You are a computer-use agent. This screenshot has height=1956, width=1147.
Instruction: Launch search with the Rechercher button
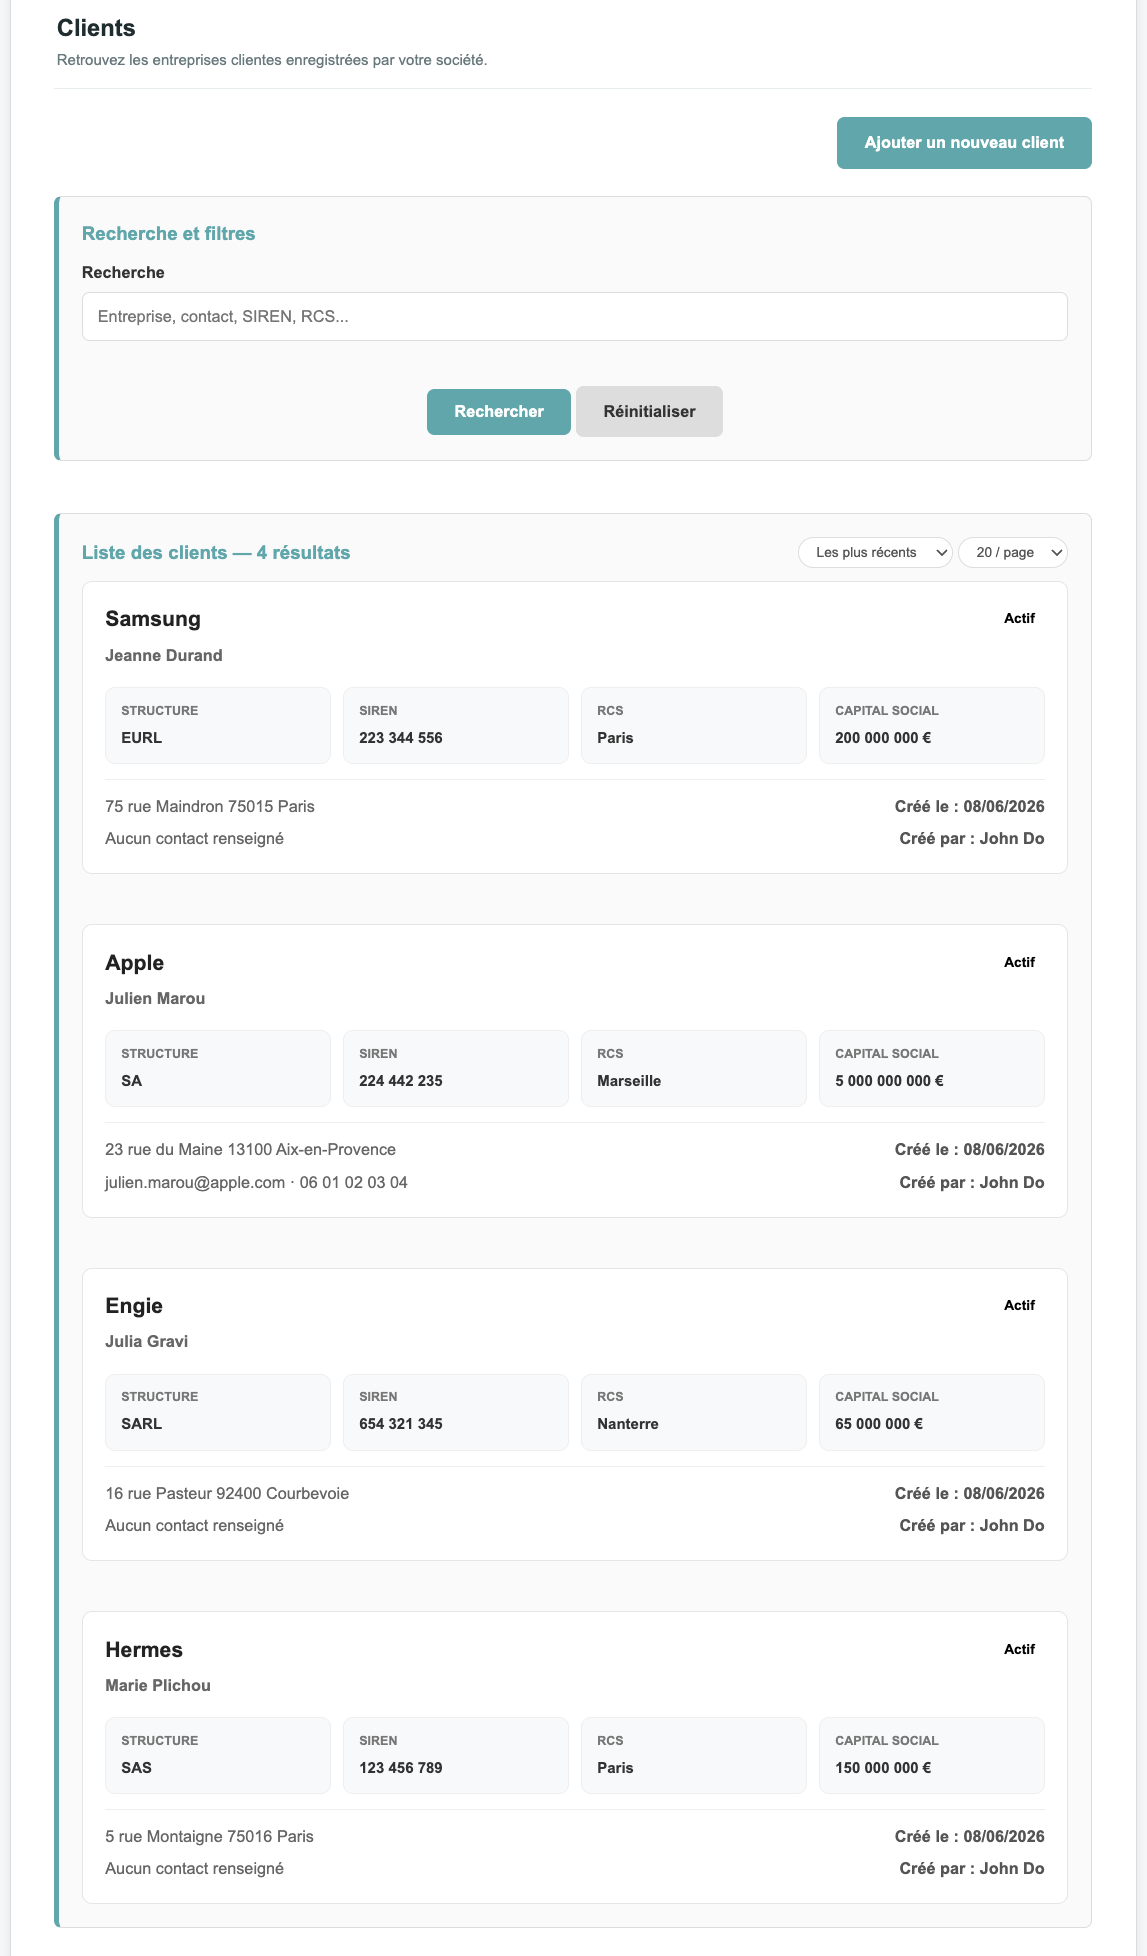tap(499, 412)
